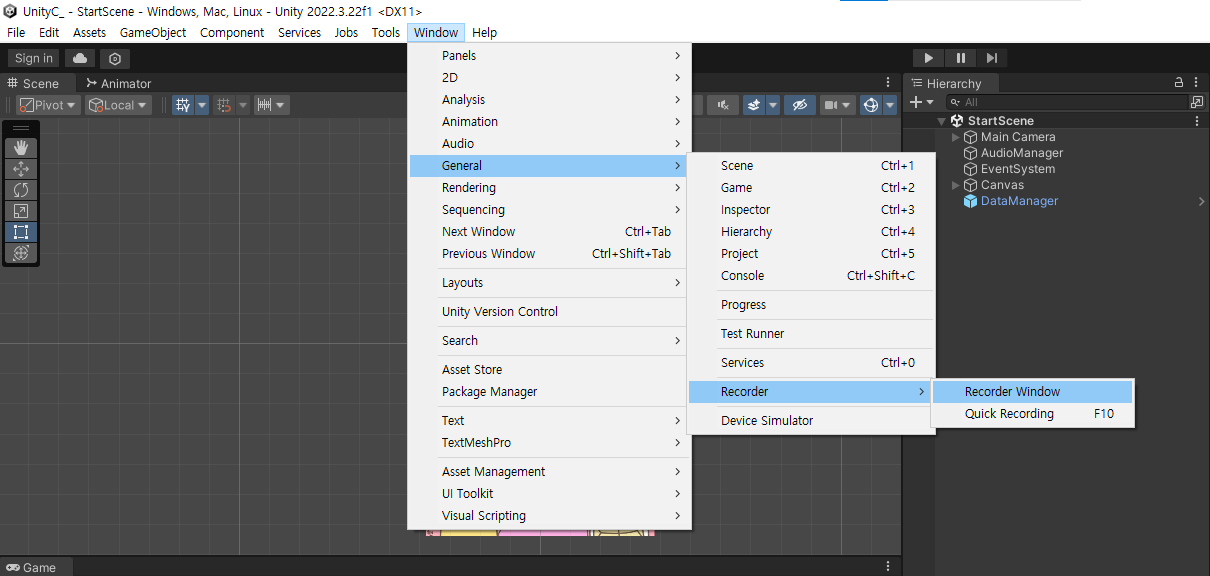Open the Hierarchy create dropdown arrow
This screenshot has height=576, width=1210.
(x=930, y=102)
